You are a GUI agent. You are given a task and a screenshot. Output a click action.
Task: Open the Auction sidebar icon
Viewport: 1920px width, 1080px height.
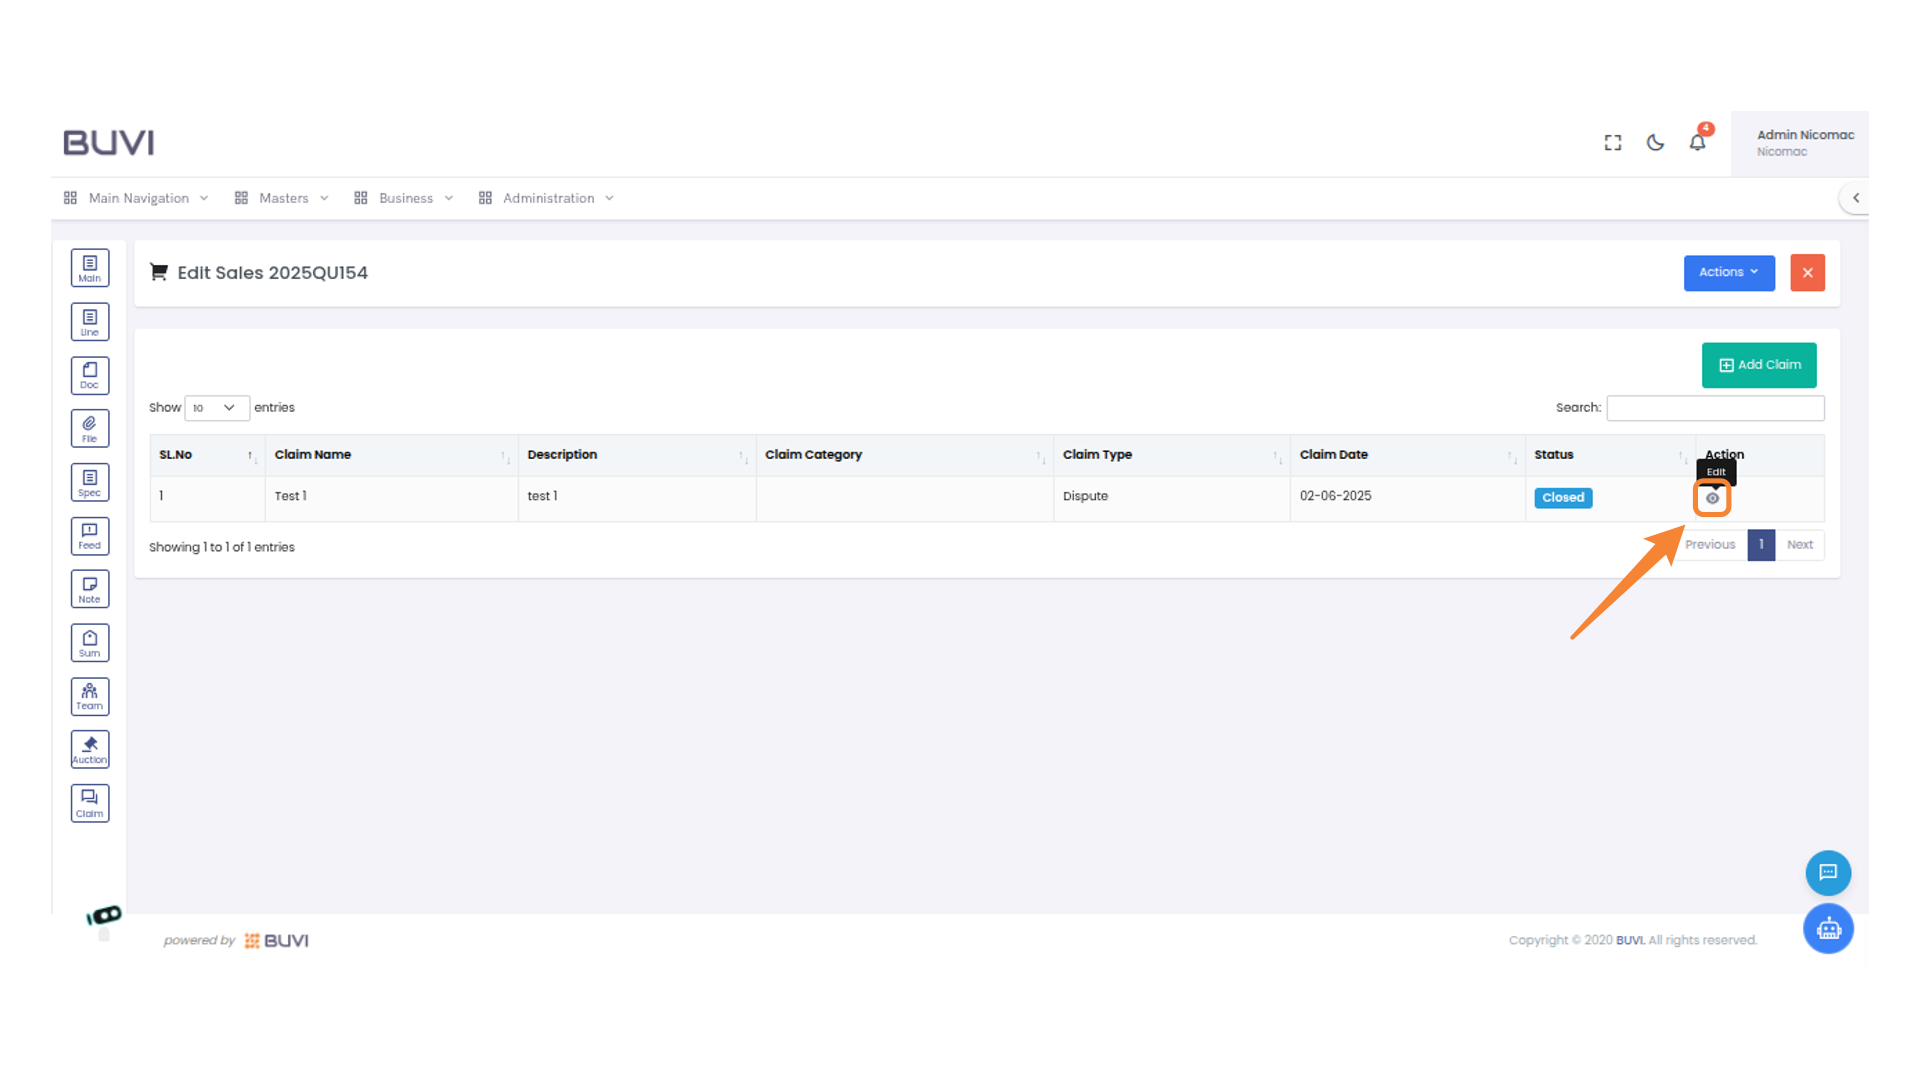90,749
